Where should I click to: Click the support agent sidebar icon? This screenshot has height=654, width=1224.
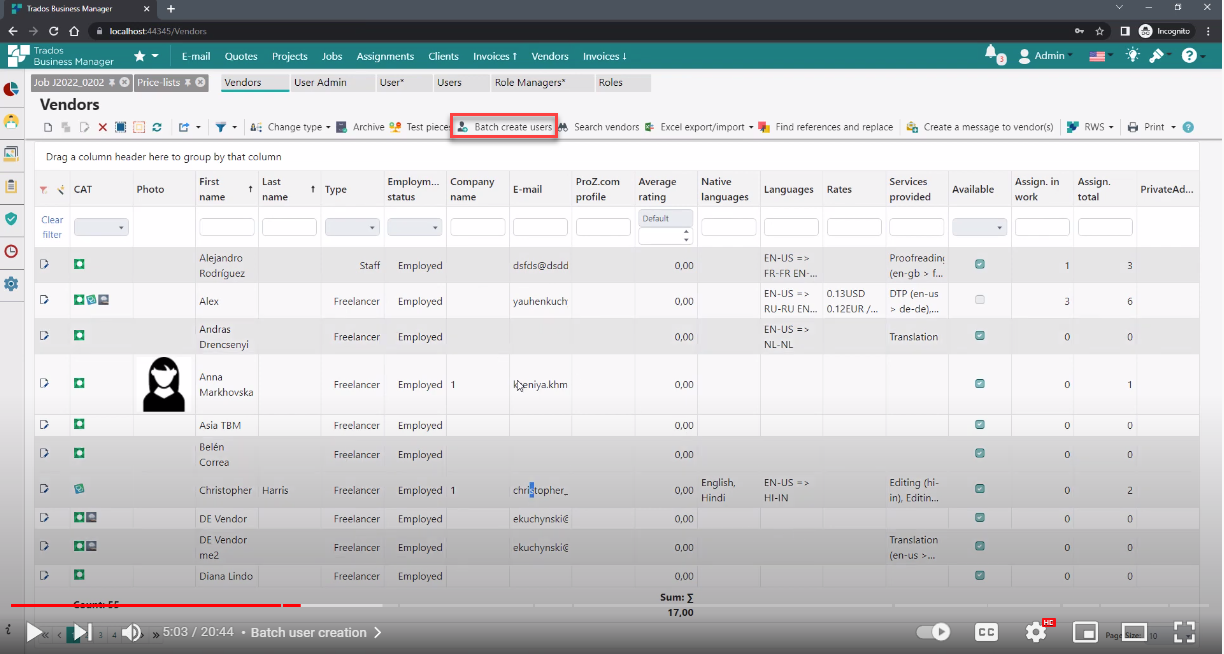tap(11, 121)
